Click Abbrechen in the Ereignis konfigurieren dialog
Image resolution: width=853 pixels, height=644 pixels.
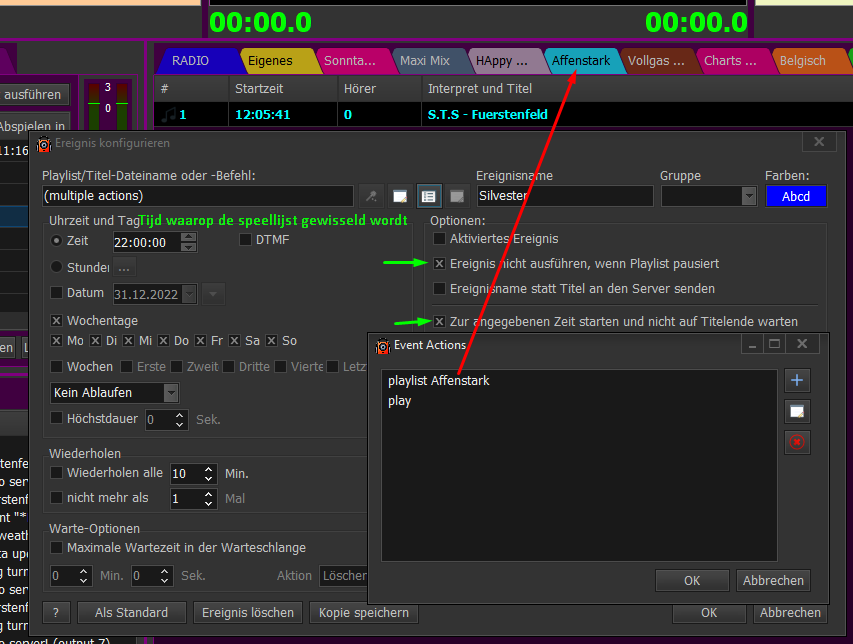(x=790, y=612)
